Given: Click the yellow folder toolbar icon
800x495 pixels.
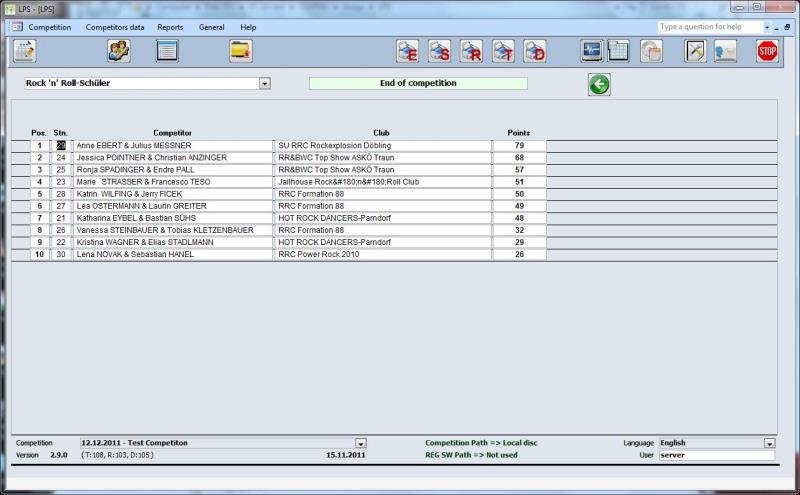Looking at the screenshot, I should coord(240,51).
